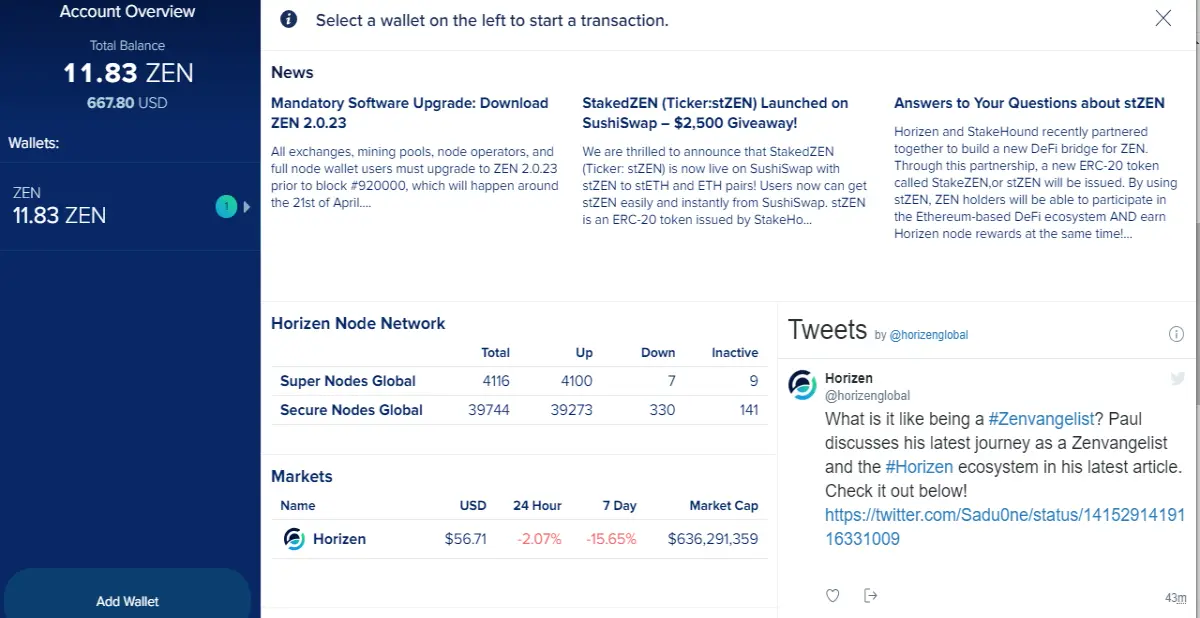Click the Horizen avatar in tweet
The width and height of the screenshot is (1200, 618).
pyautogui.click(x=803, y=385)
